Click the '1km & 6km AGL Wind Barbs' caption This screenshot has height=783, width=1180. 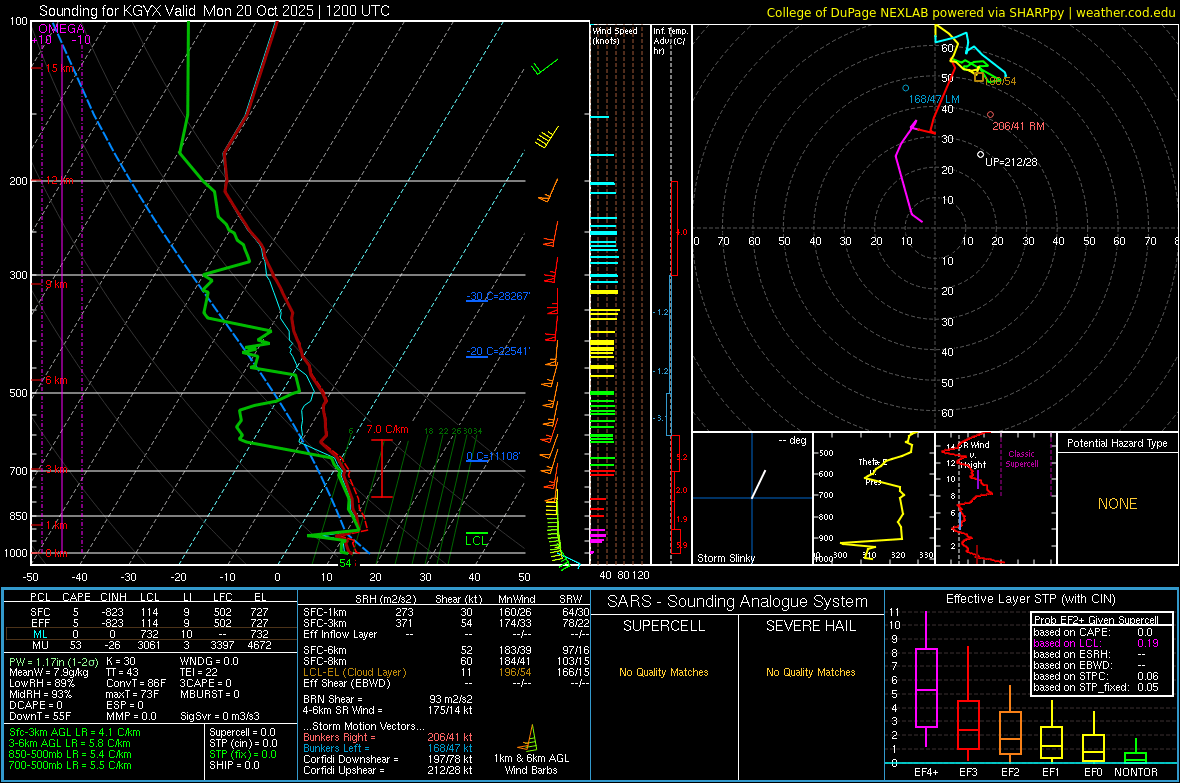coord(531,764)
